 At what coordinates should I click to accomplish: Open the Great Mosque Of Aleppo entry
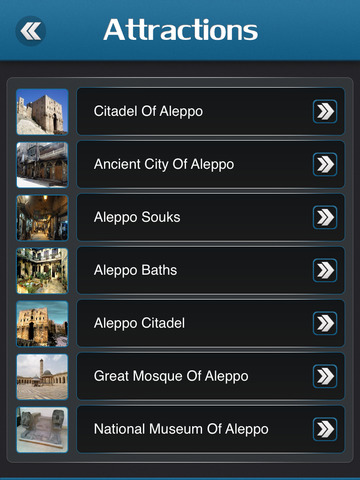click(211, 376)
